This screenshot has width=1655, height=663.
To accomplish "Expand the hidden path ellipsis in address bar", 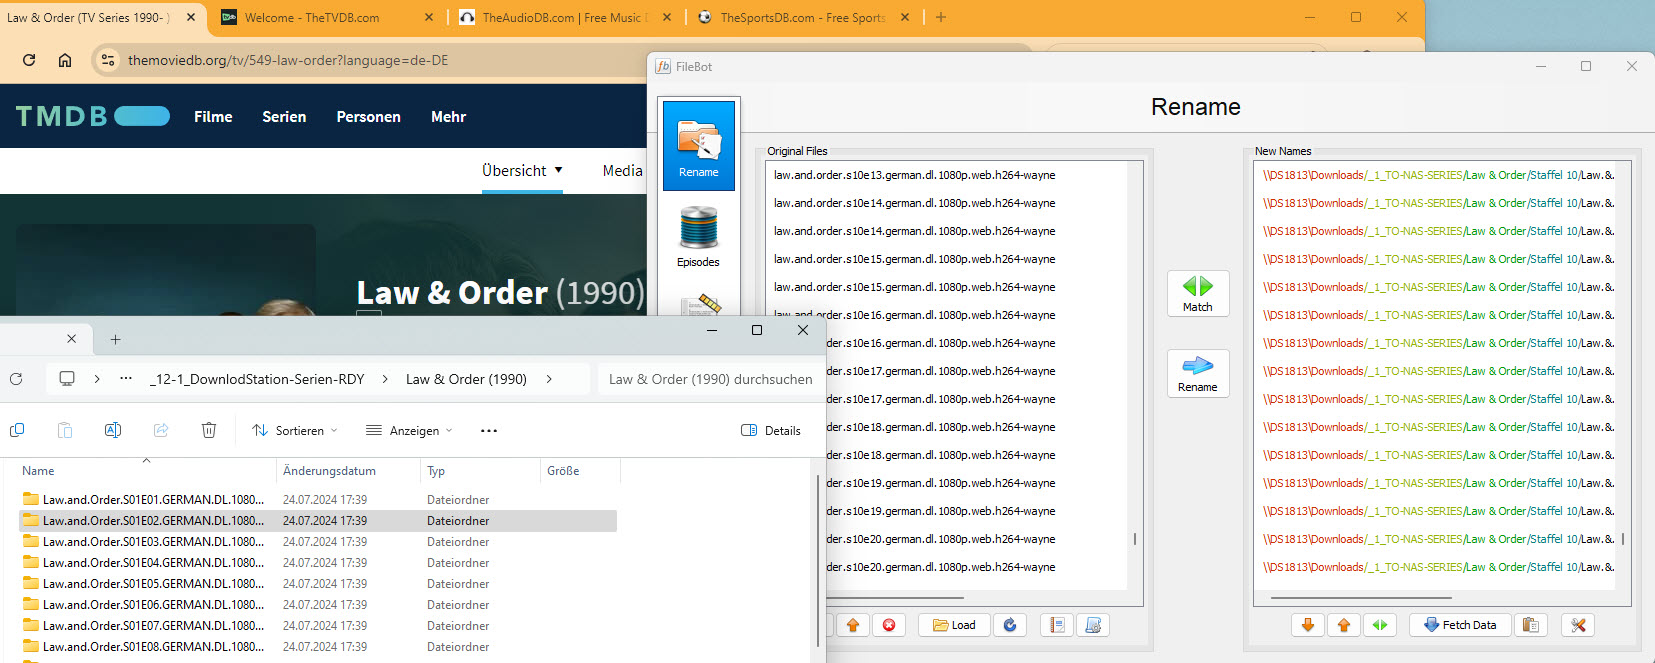I will coord(126,379).
